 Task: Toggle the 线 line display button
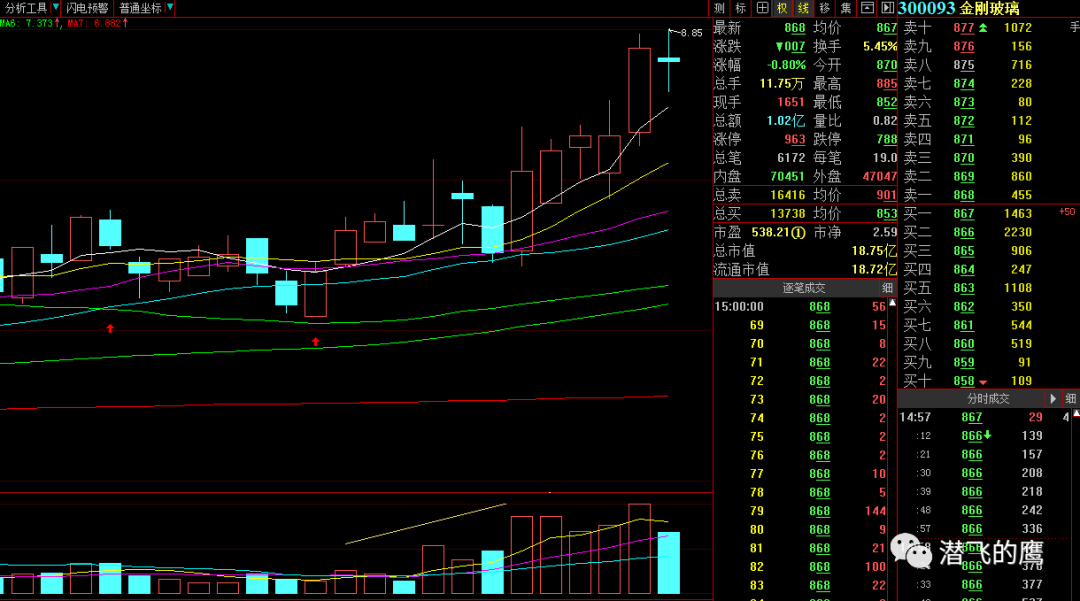804,8
